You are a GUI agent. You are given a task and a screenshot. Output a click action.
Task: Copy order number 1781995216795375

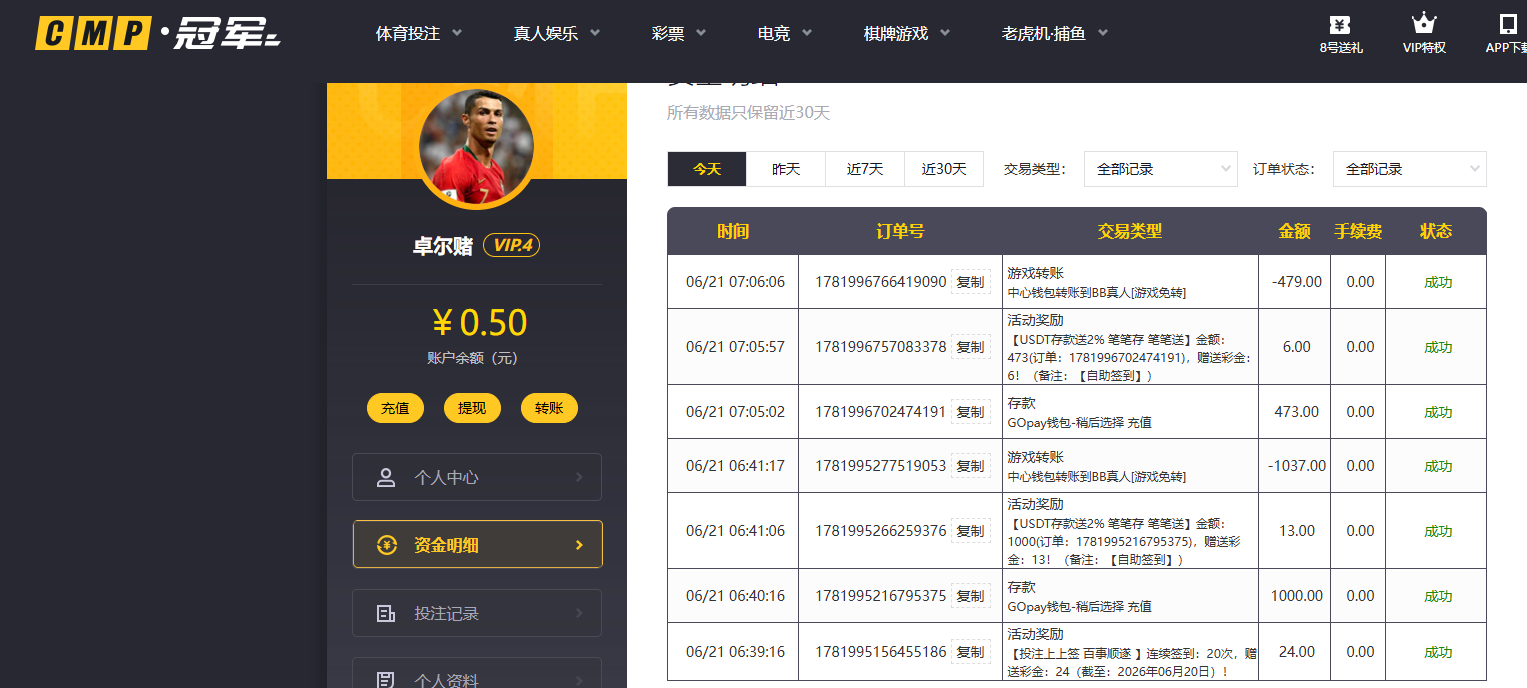tap(970, 596)
